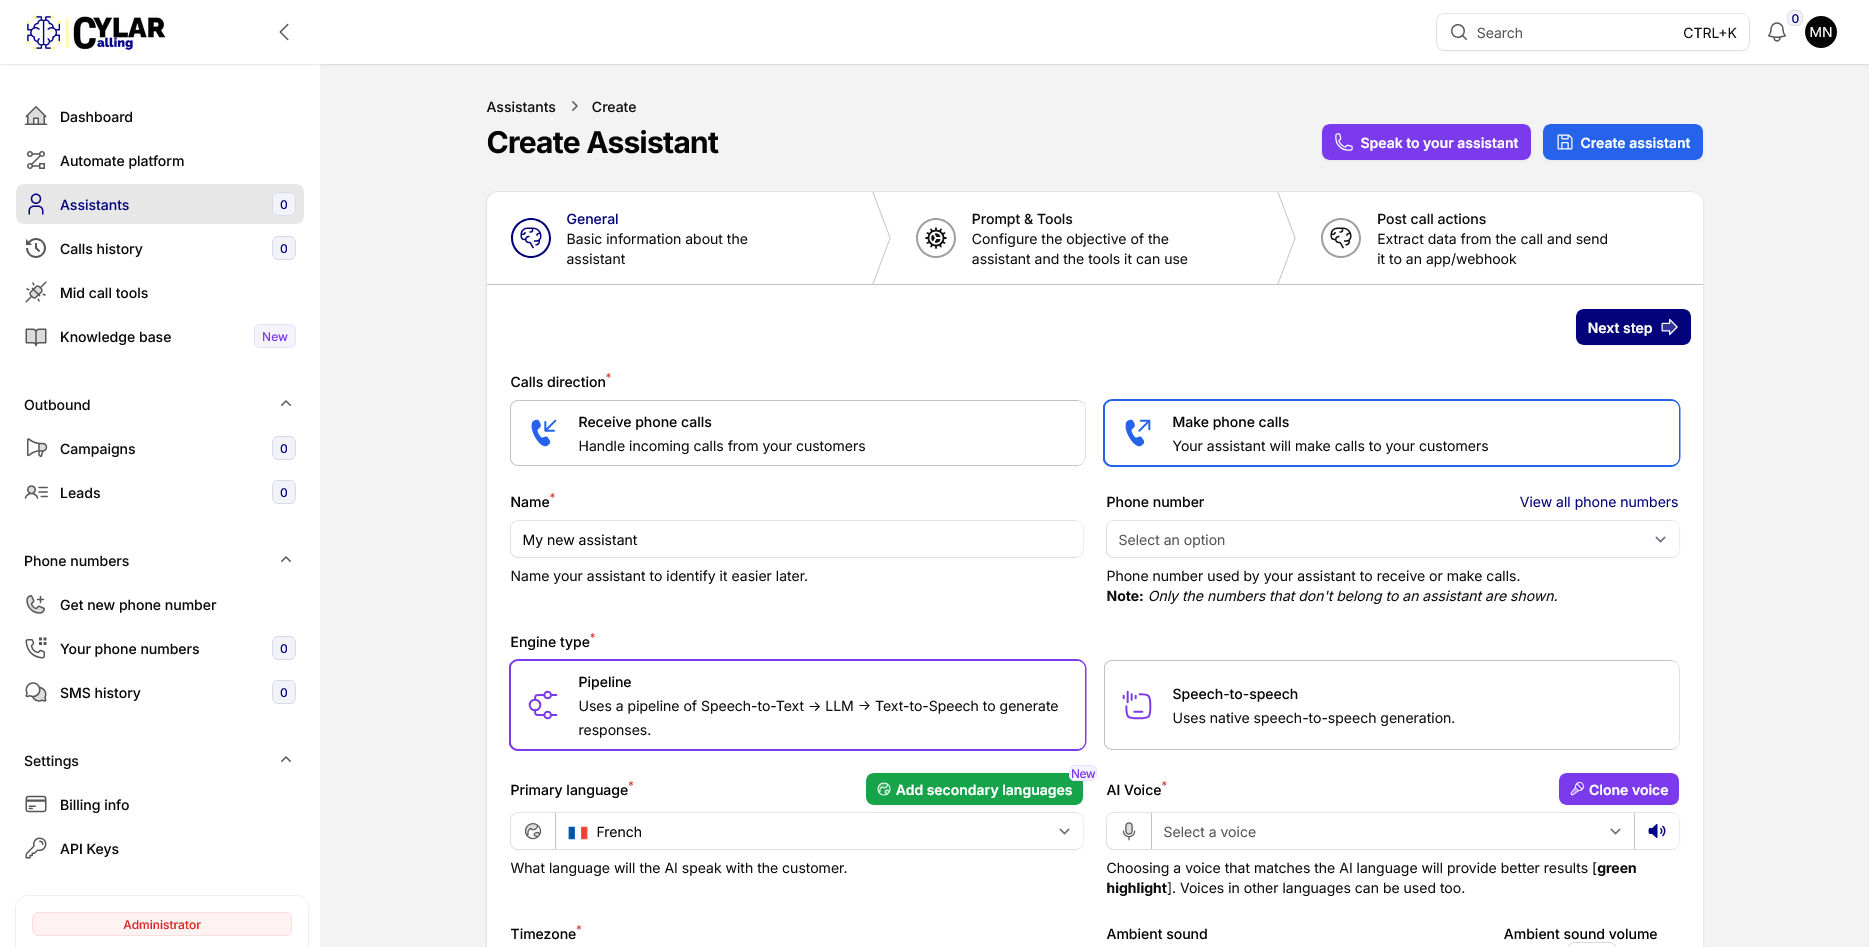Click the Administrator role badge
This screenshot has width=1869, height=947.
point(162,924)
